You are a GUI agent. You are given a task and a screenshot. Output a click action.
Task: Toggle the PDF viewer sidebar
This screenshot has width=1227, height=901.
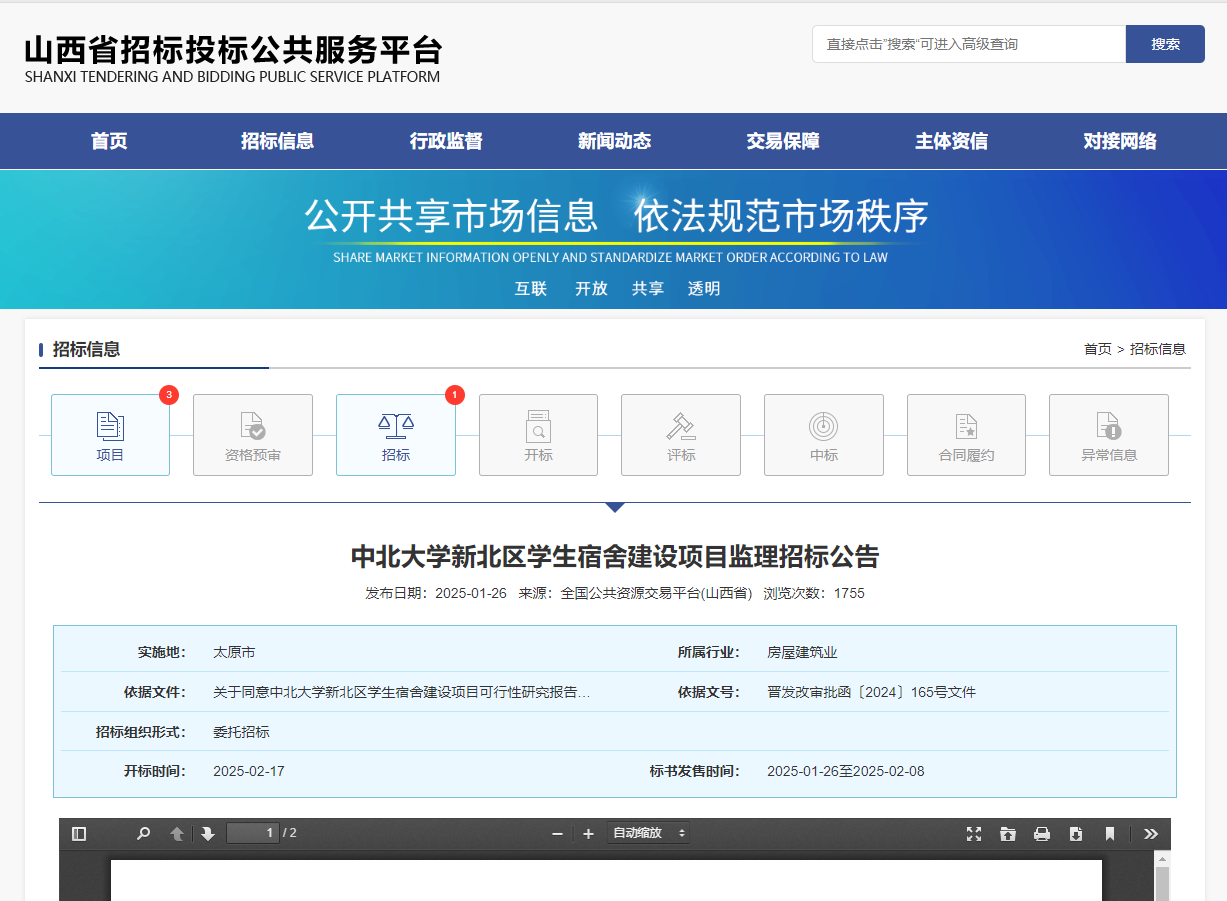pyautogui.click(x=80, y=833)
